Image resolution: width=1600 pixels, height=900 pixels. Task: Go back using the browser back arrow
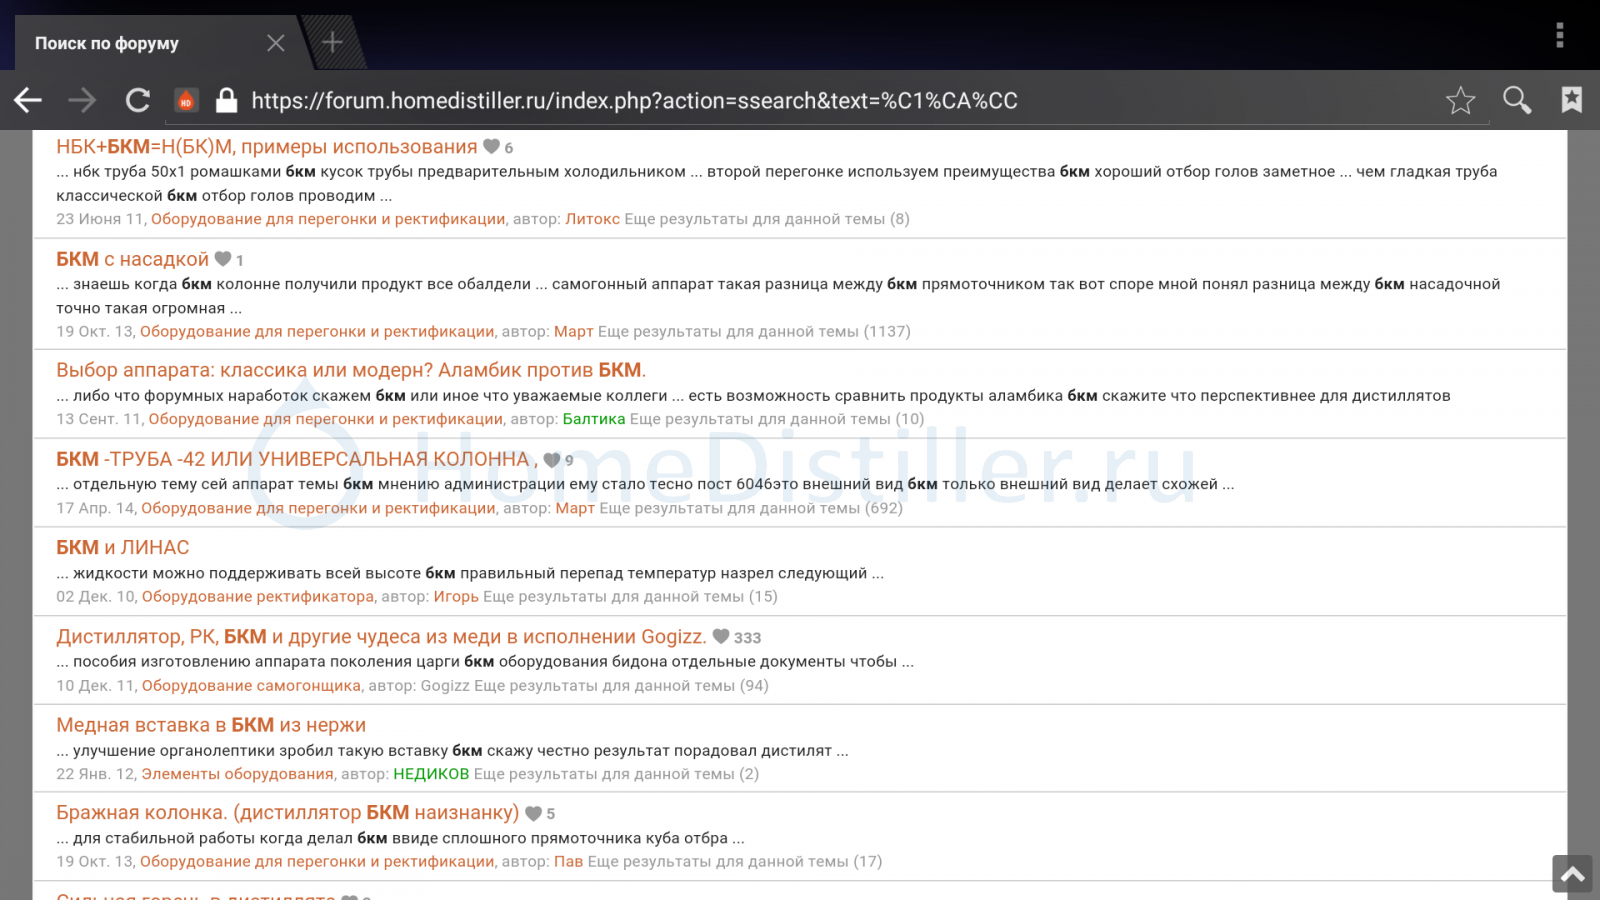28,100
